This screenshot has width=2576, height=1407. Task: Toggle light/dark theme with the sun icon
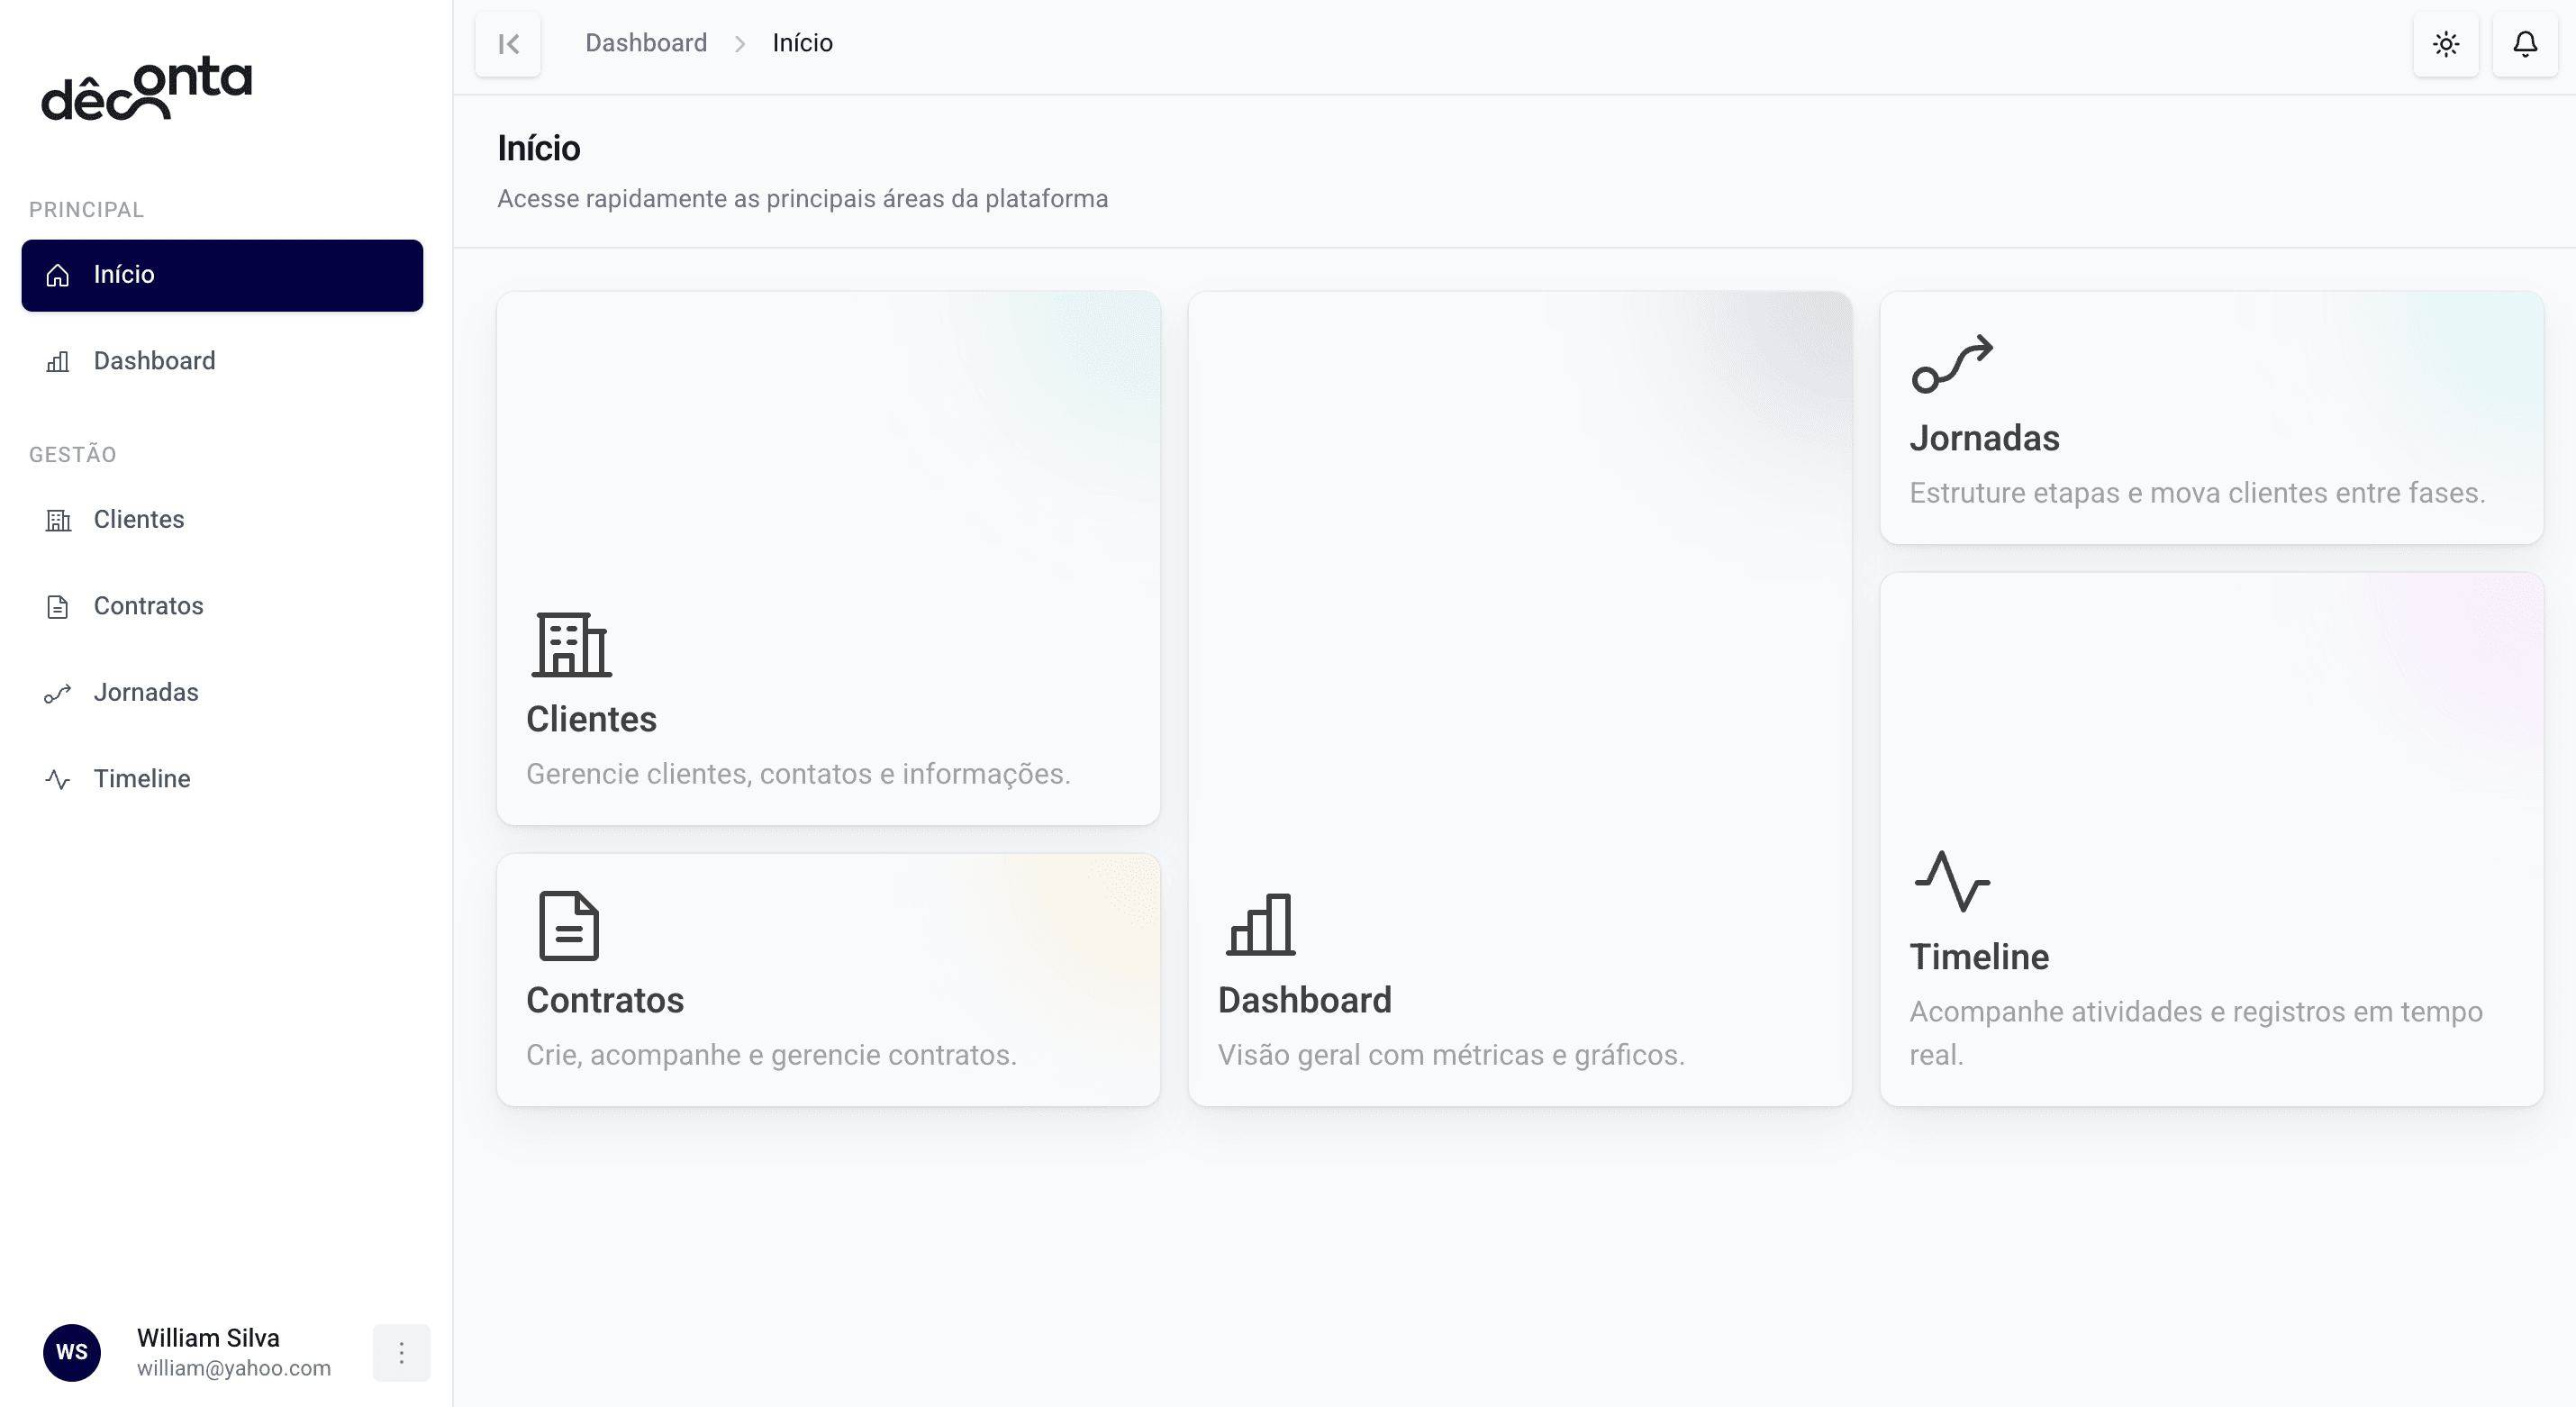point(2446,43)
